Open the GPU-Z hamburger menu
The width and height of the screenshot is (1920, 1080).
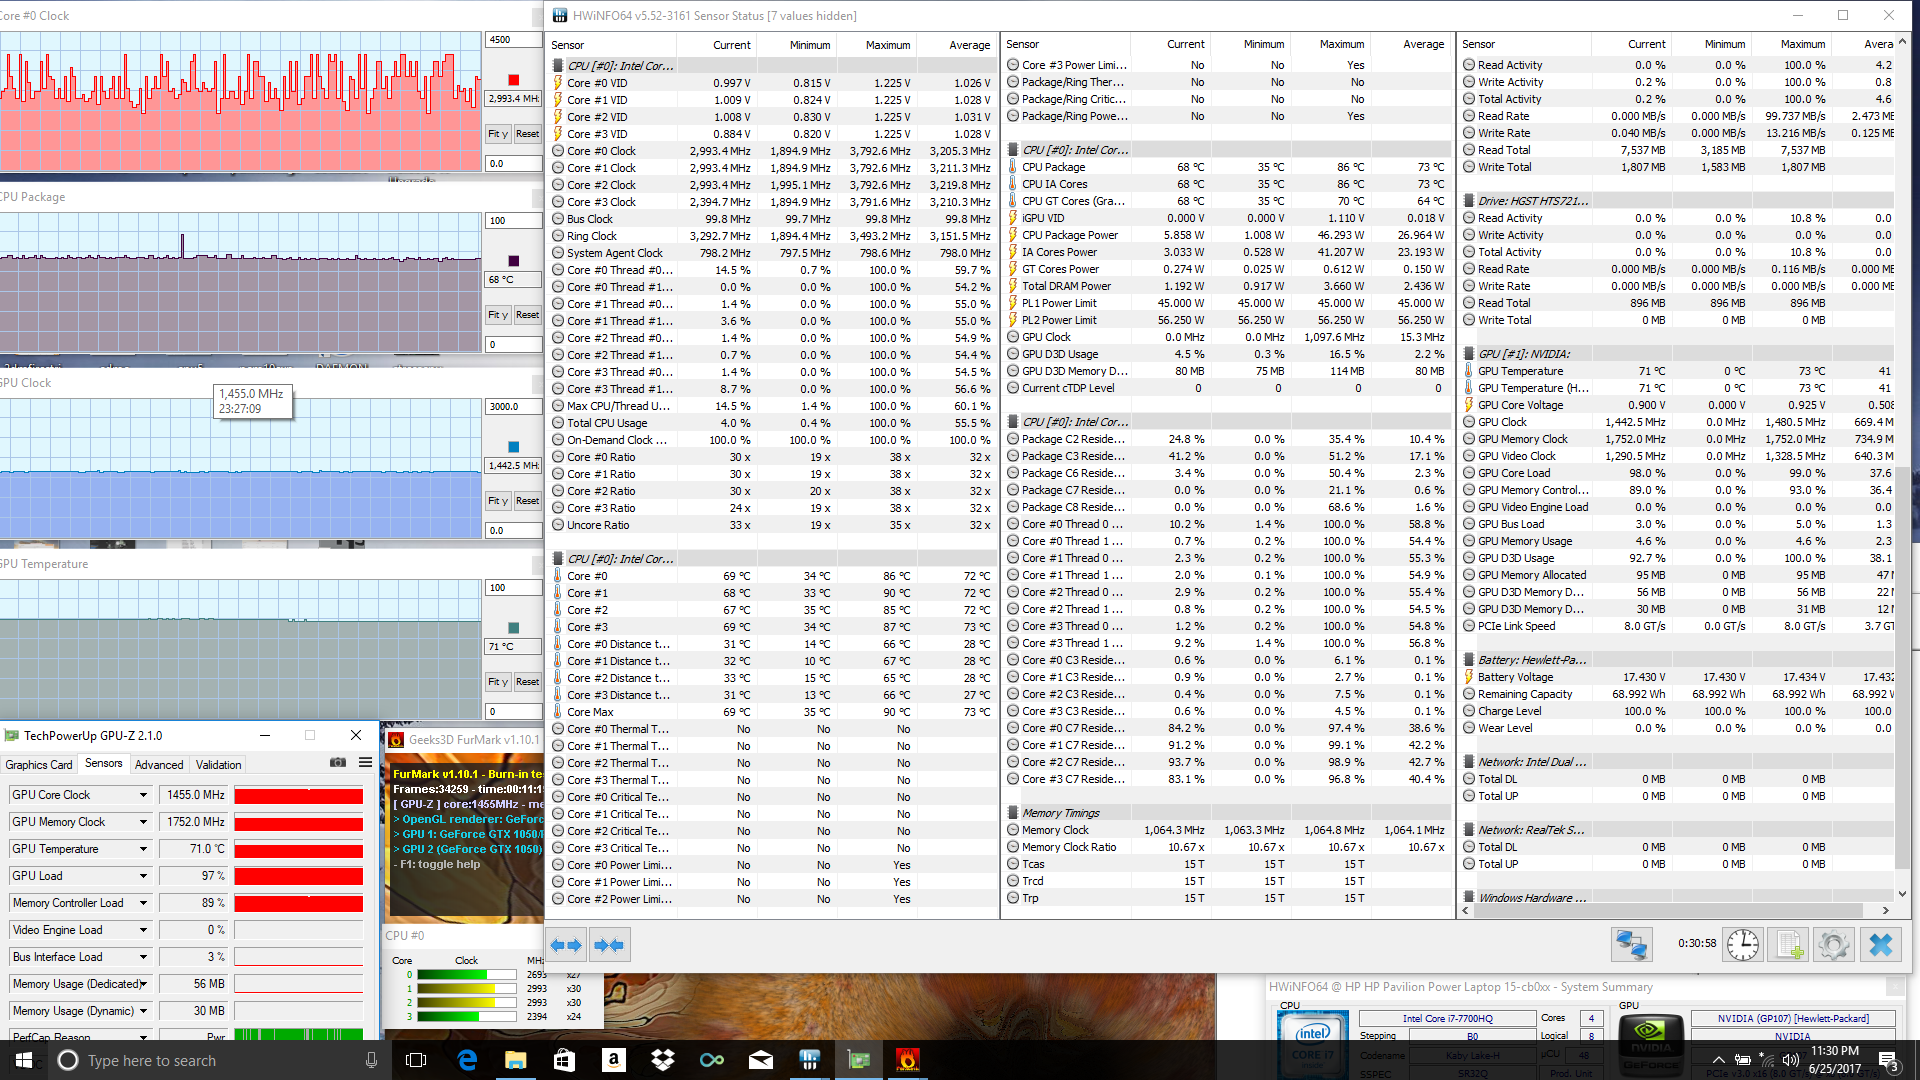366,763
